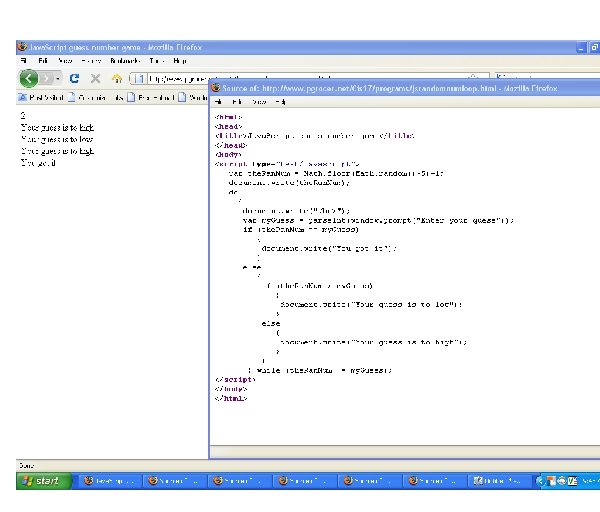Minimize the main Firefox window
This screenshot has height=512, width=600.
(581, 48)
